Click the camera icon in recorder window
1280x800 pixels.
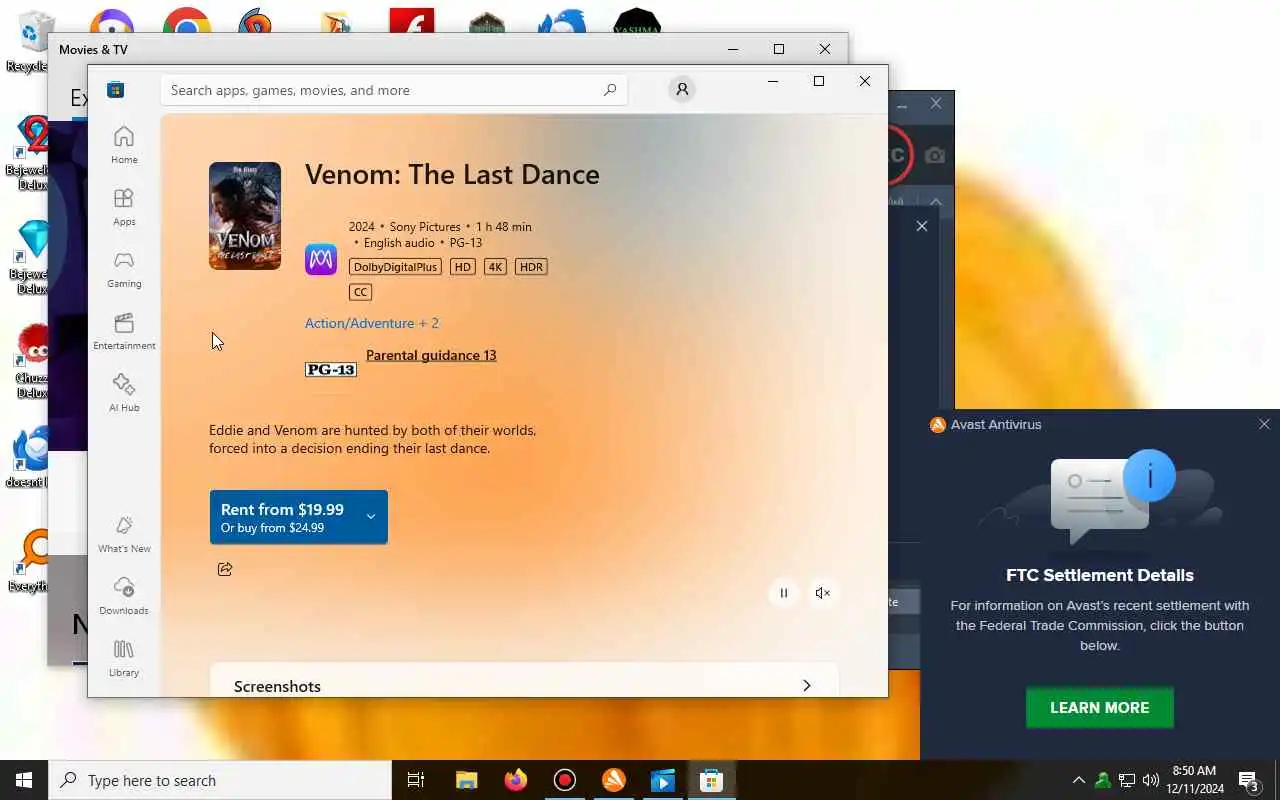point(934,156)
